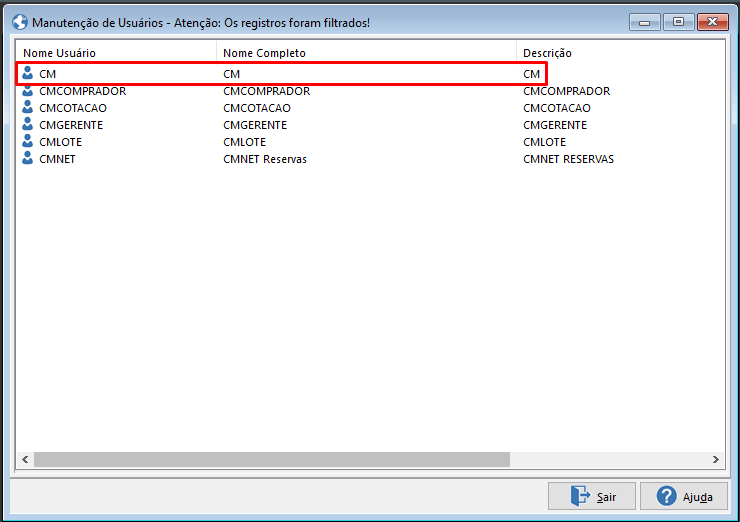Click the horizontal scrollbar thumb

point(272,459)
